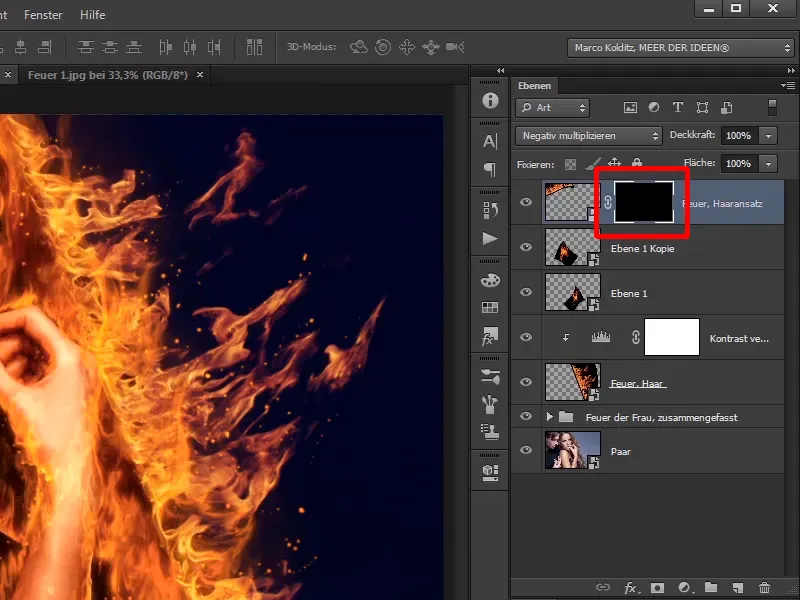
Task: Open the Brush panel icon
Action: point(490,405)
